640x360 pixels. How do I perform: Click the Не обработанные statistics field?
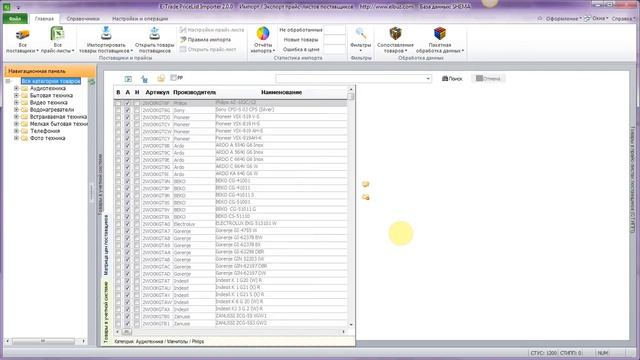pyautogui.click(x=335, y=30)
